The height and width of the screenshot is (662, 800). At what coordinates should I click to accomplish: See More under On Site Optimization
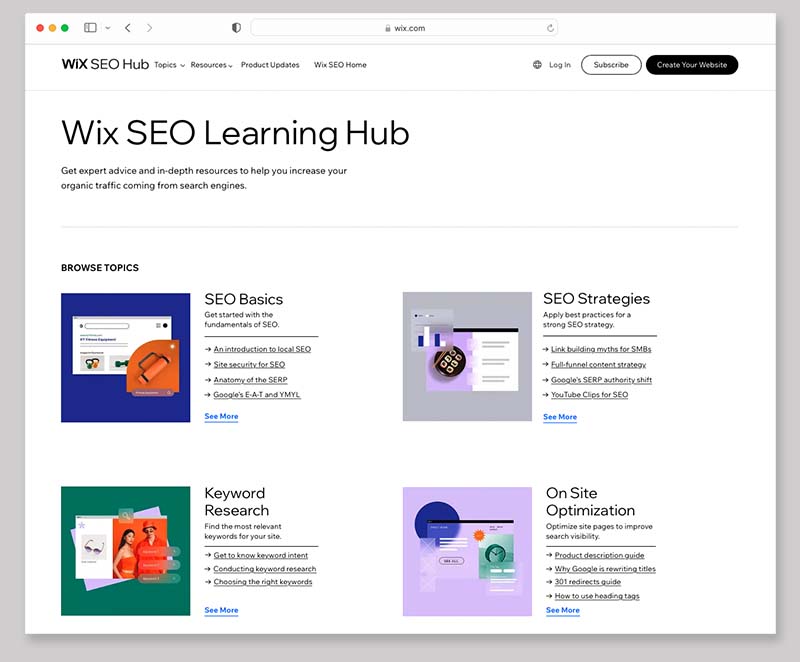[x=563, y=610]
